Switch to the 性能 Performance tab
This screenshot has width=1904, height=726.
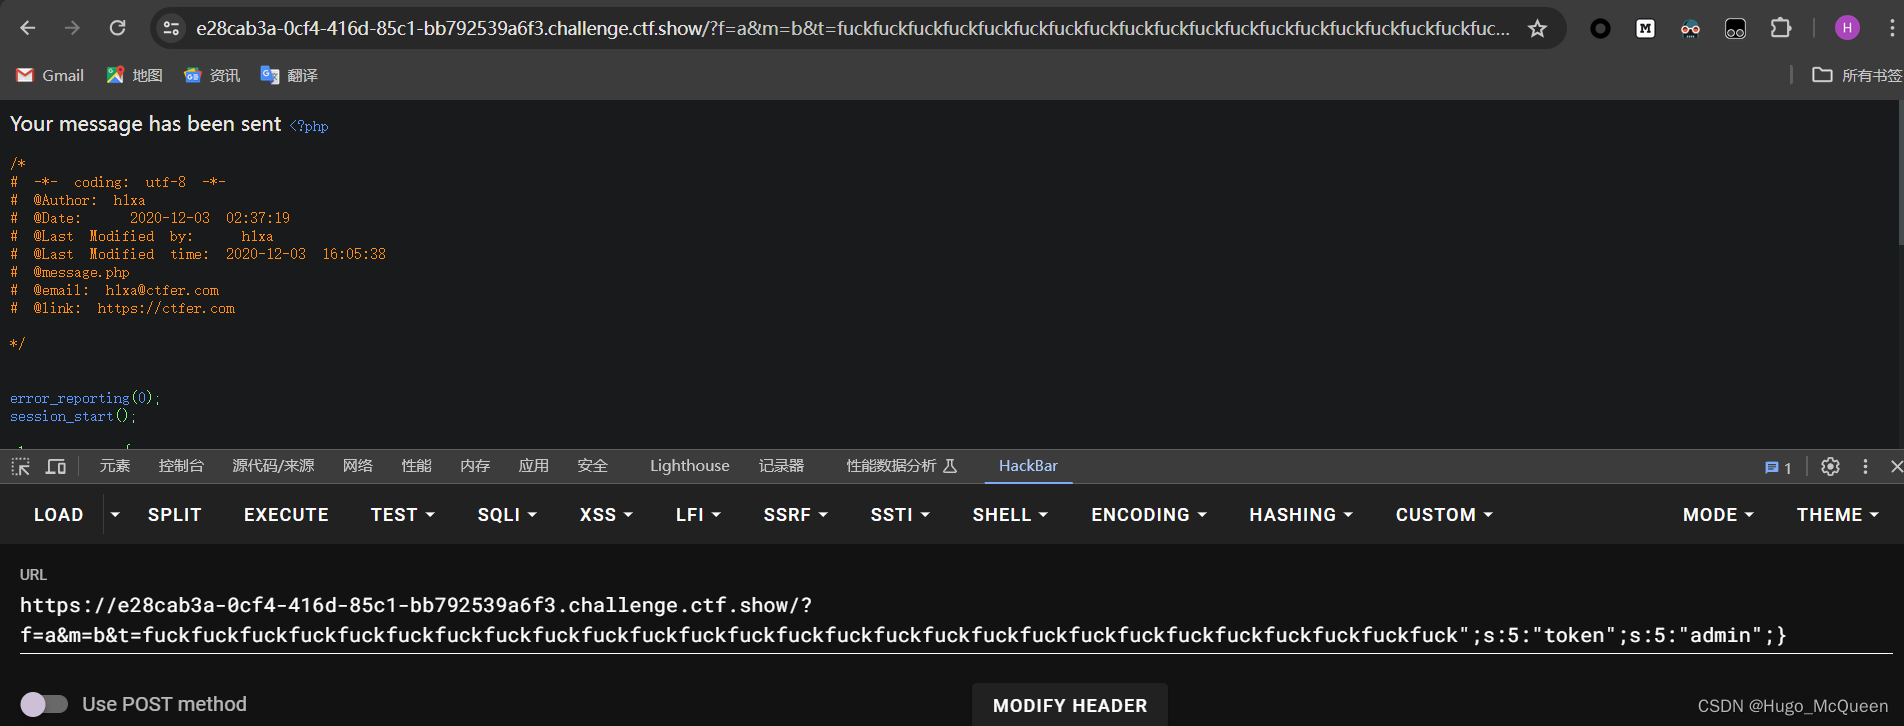(416, 466)
